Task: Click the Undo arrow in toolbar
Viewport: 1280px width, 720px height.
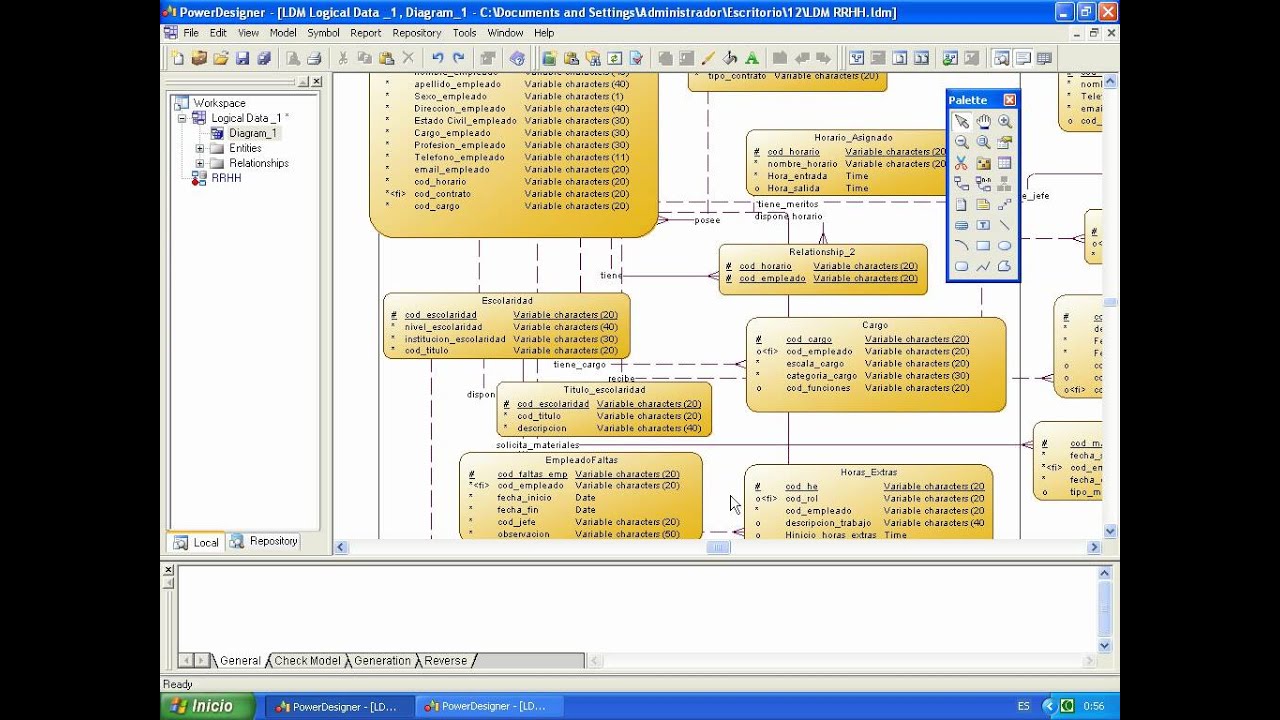Action: pos(438,58)
